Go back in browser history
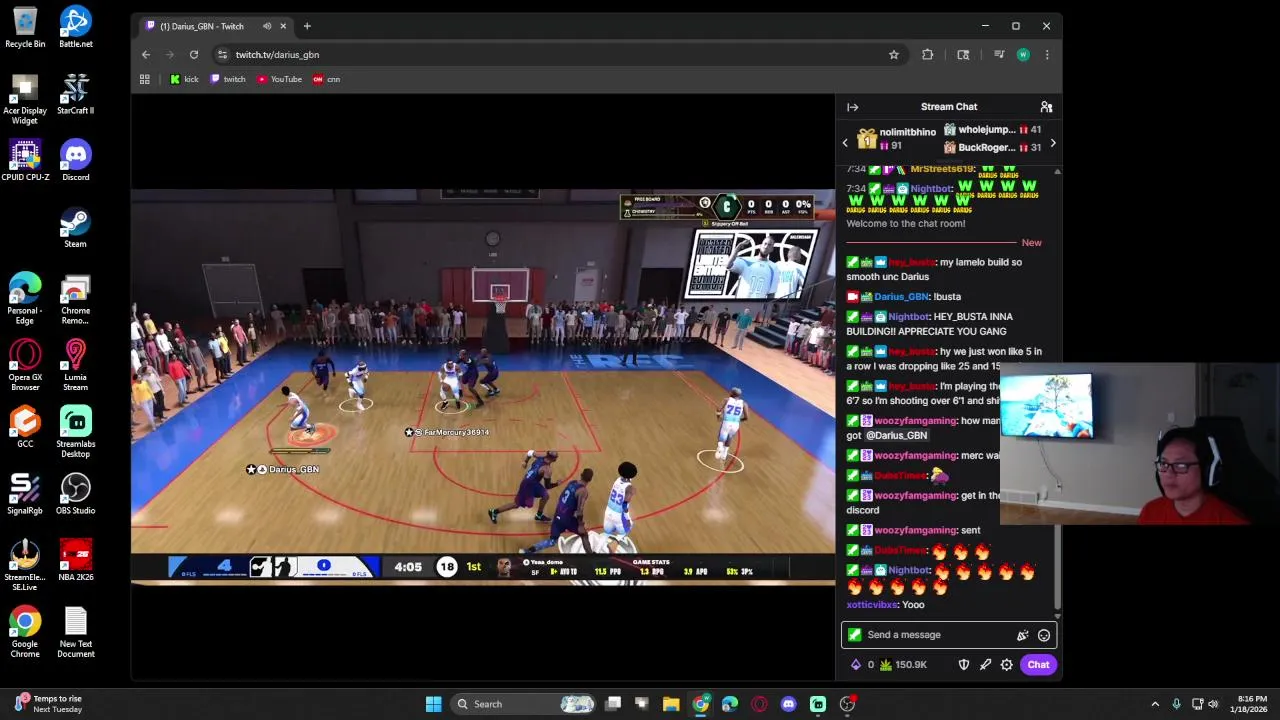Image resolution: width=1280 pixels, height=720 pixels. [146, 55]
